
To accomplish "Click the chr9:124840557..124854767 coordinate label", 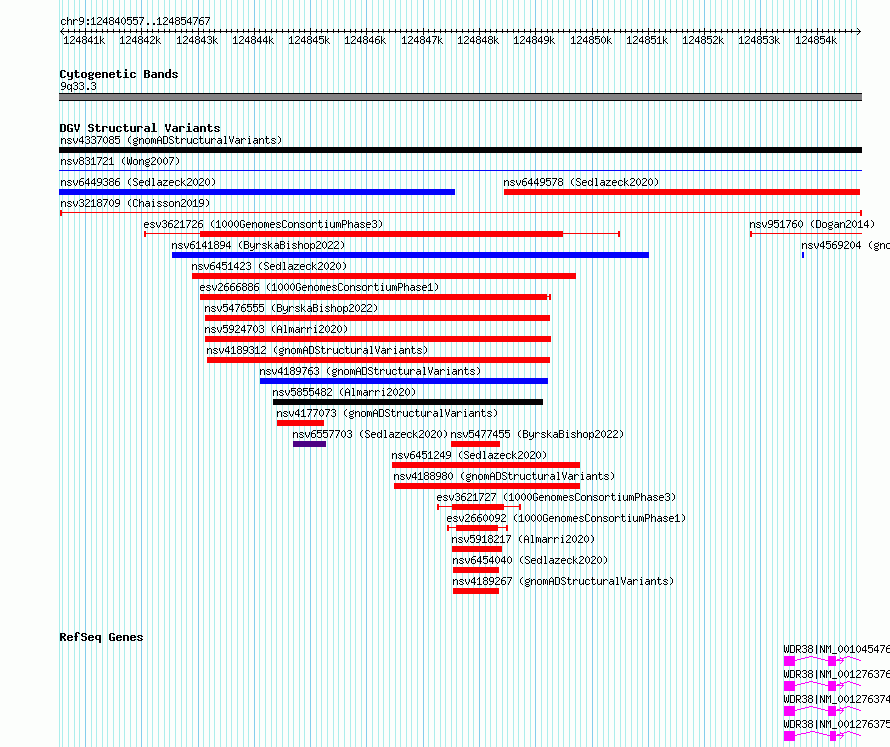I will pyautogui.click(x=135, y=21).
